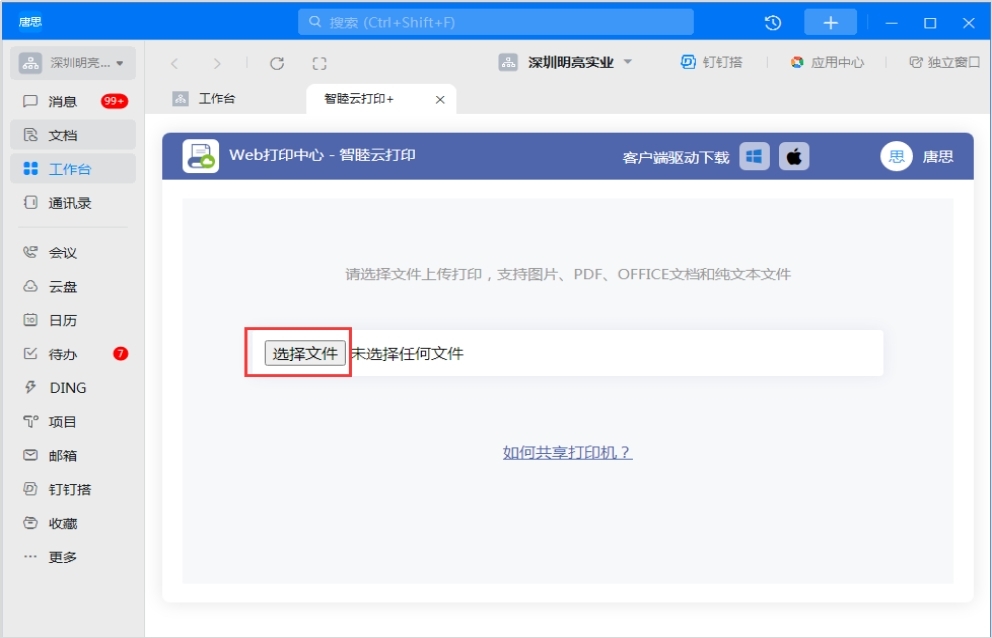Click the 未选择任何文件 text
Screen dimensions: 992x638
tap(407, 353)
